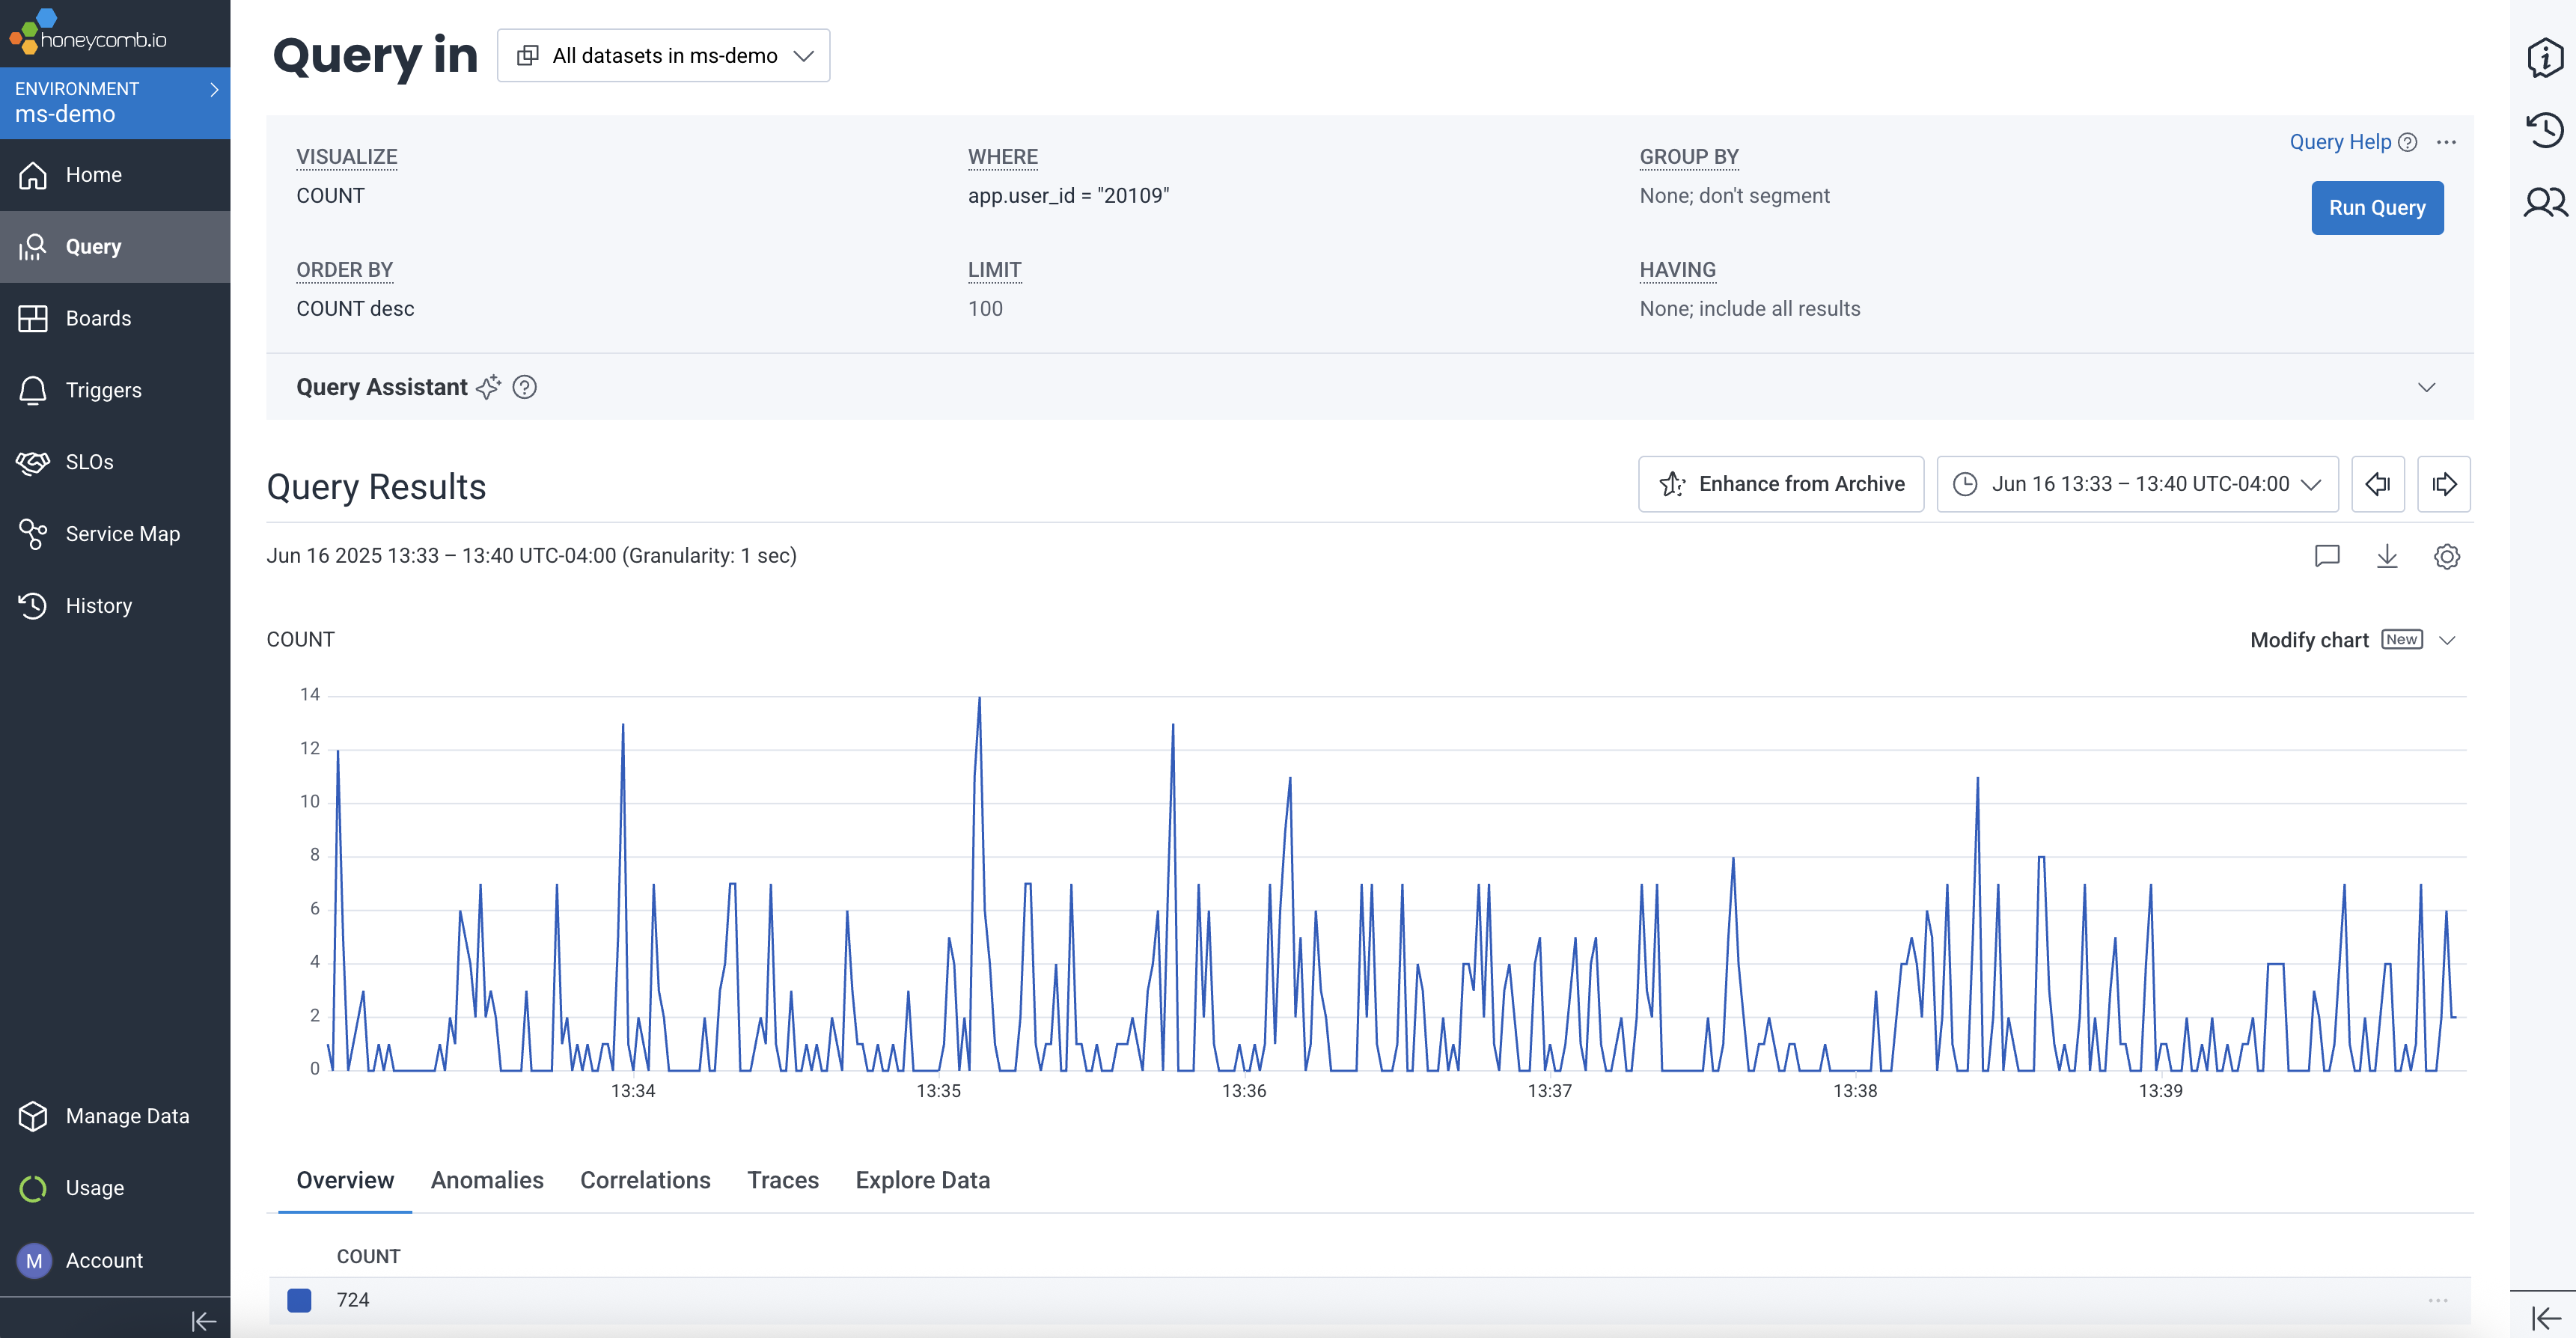
Task: Edit the HAVING clause
Action: click(1749, 309)
